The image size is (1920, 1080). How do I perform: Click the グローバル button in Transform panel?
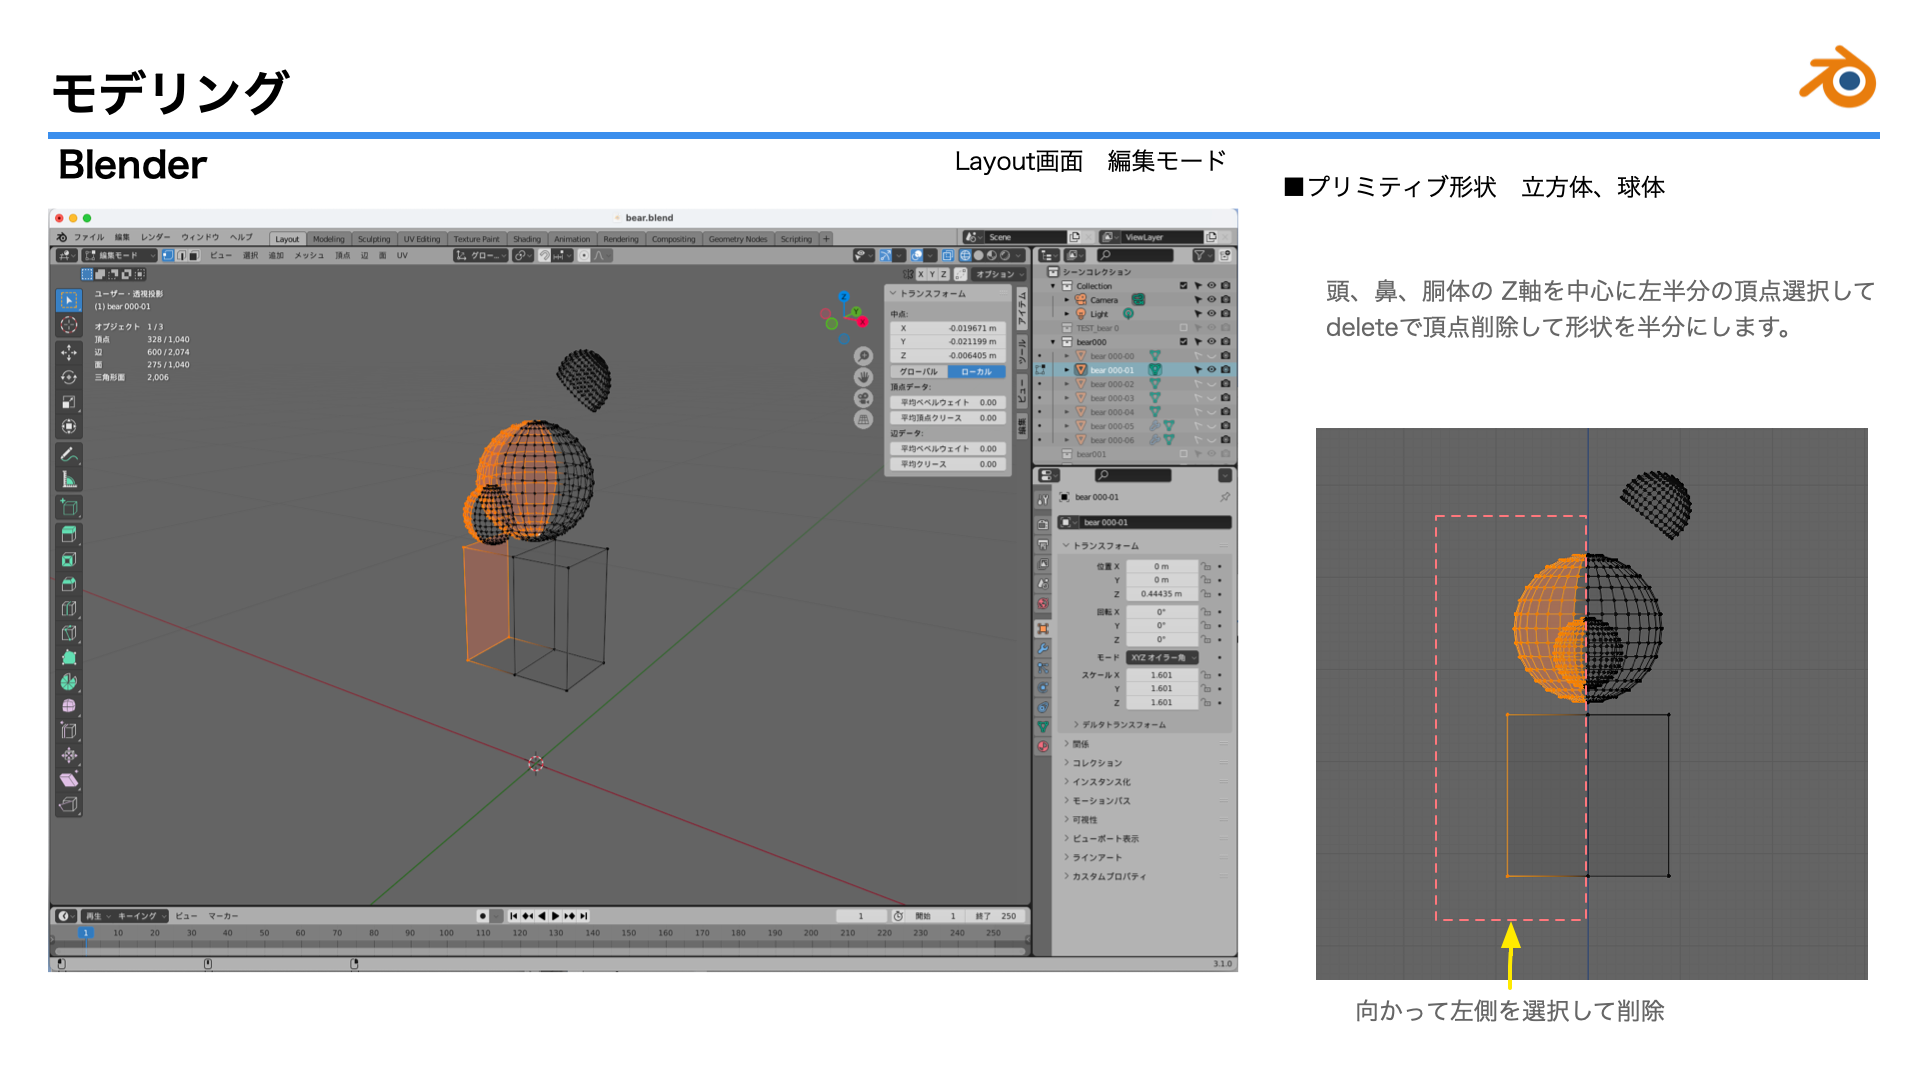[918, 371]
